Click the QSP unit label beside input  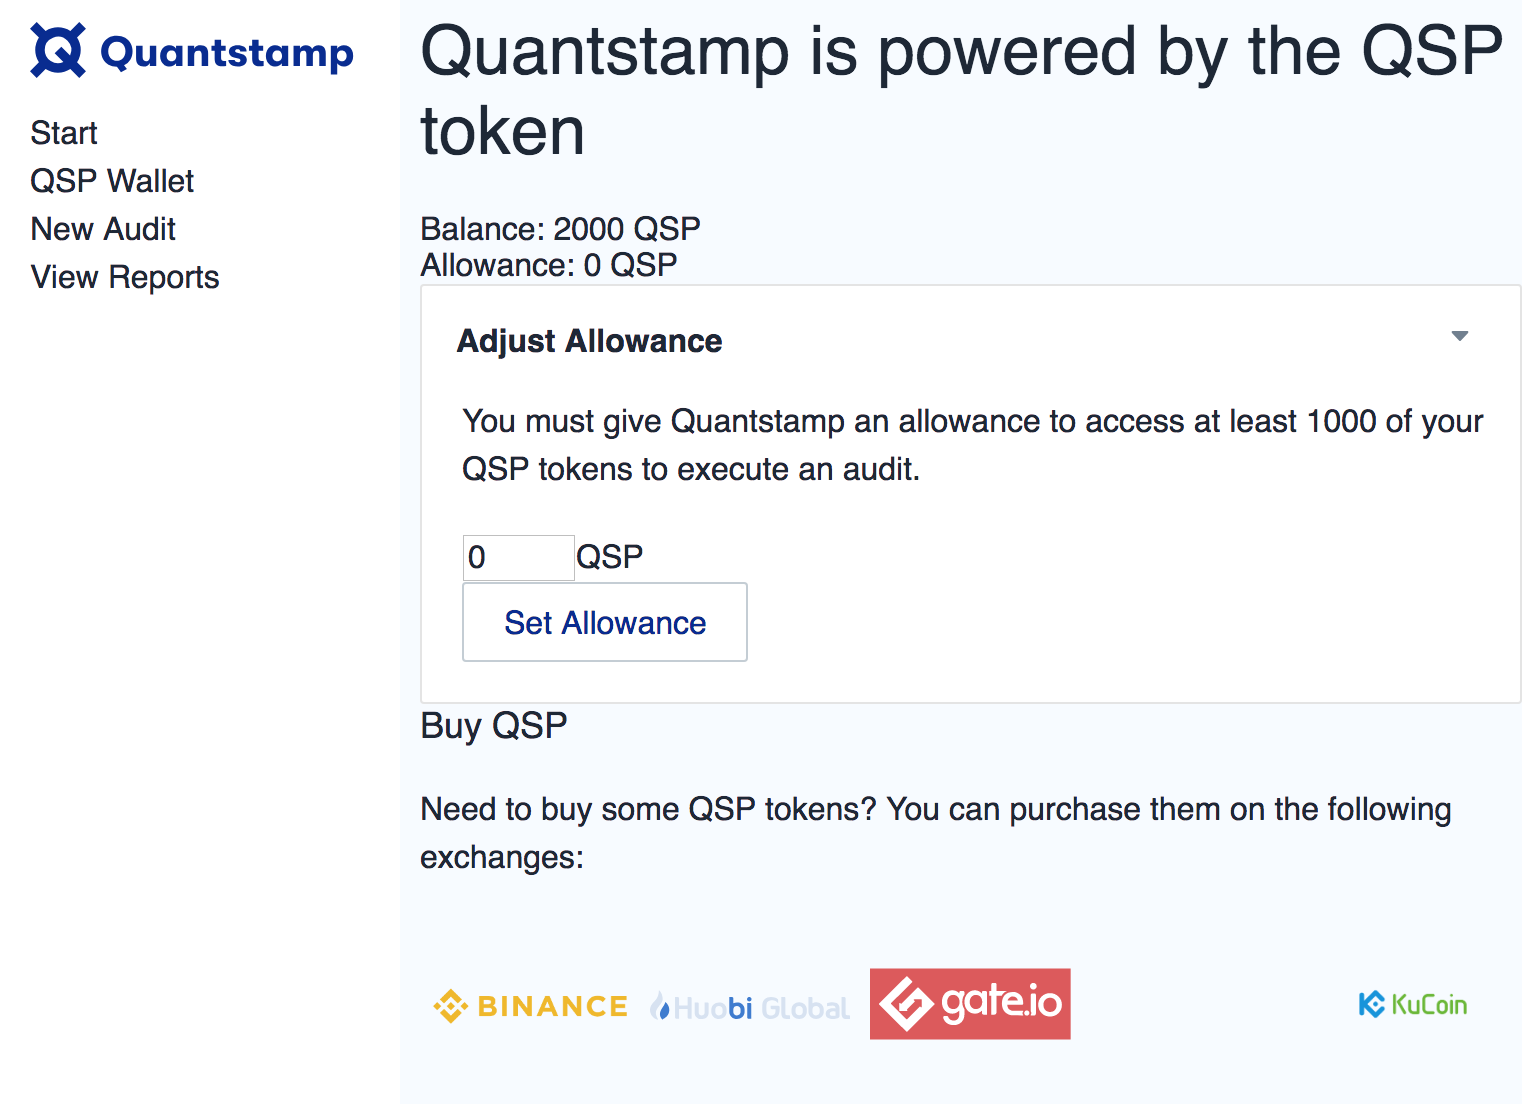click(x=610, y=557)
